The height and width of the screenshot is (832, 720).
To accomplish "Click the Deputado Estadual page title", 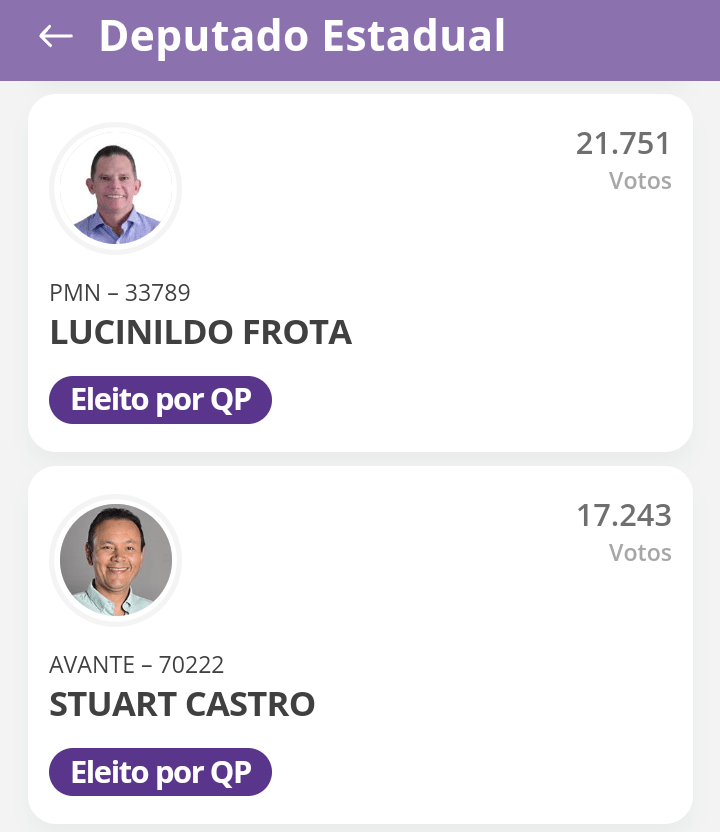I will click(x=302, y=37).
